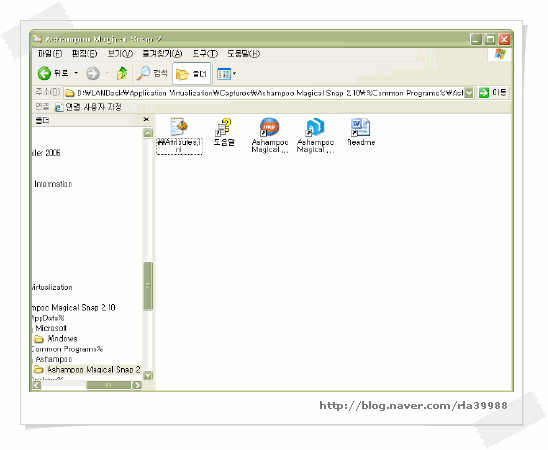
Task: Select the Windows folder in tree
Action: point(56,339)
